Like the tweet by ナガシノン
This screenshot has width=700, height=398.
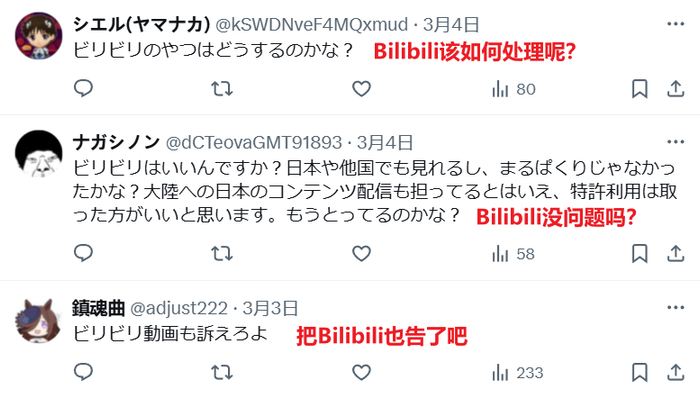(361, 253)
